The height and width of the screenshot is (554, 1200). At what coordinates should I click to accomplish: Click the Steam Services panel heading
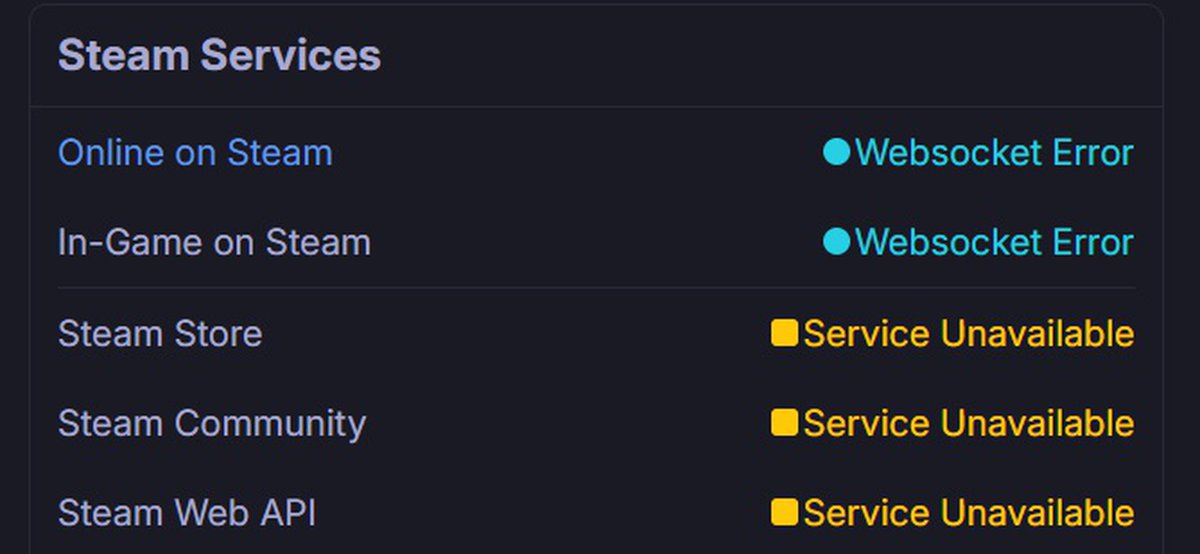pyautogui.click(x=219, y=56)
